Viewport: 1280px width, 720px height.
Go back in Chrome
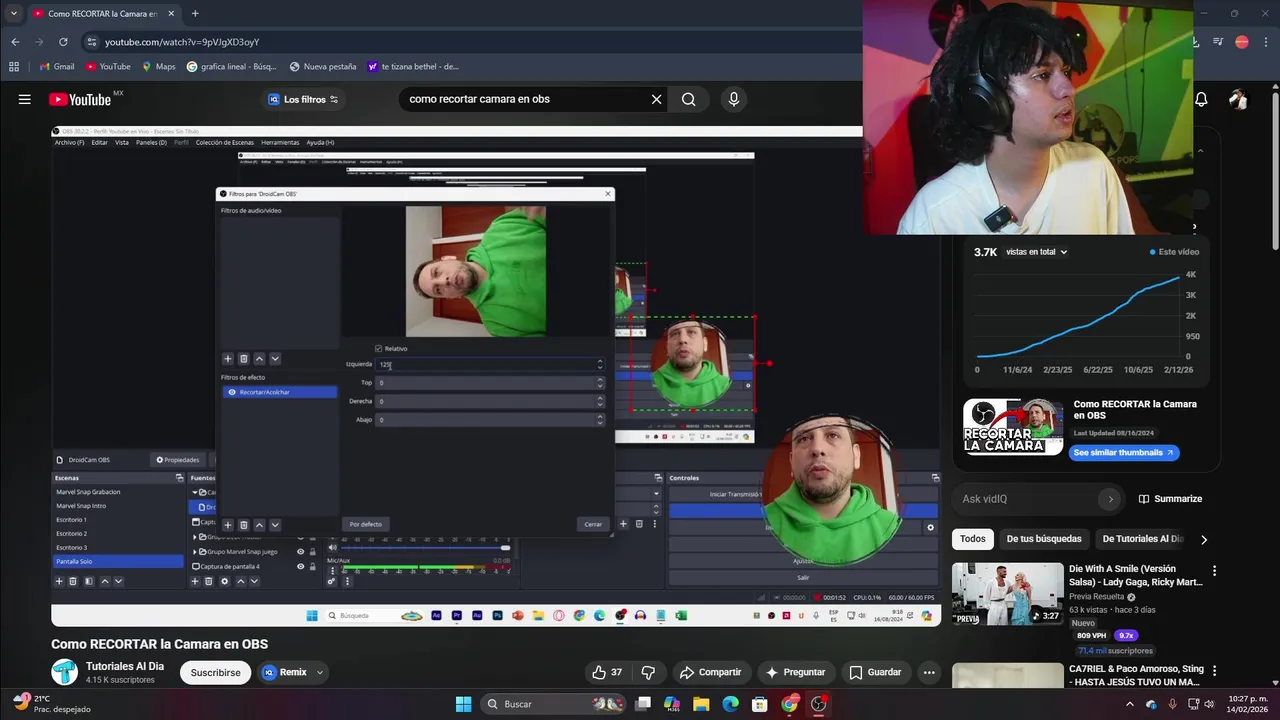tap(15, 42)
